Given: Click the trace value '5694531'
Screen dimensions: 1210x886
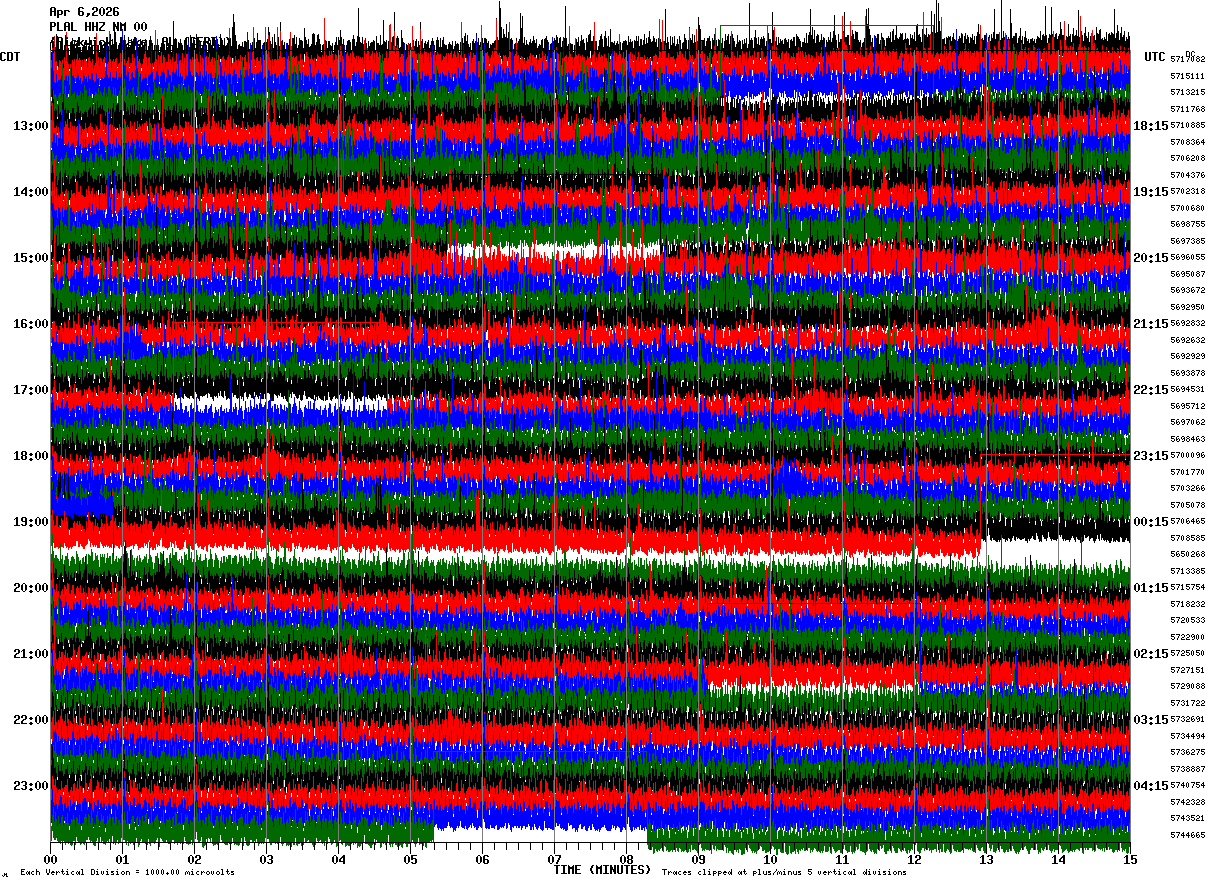Looking at the screenshot, I should click(1187, 389).
